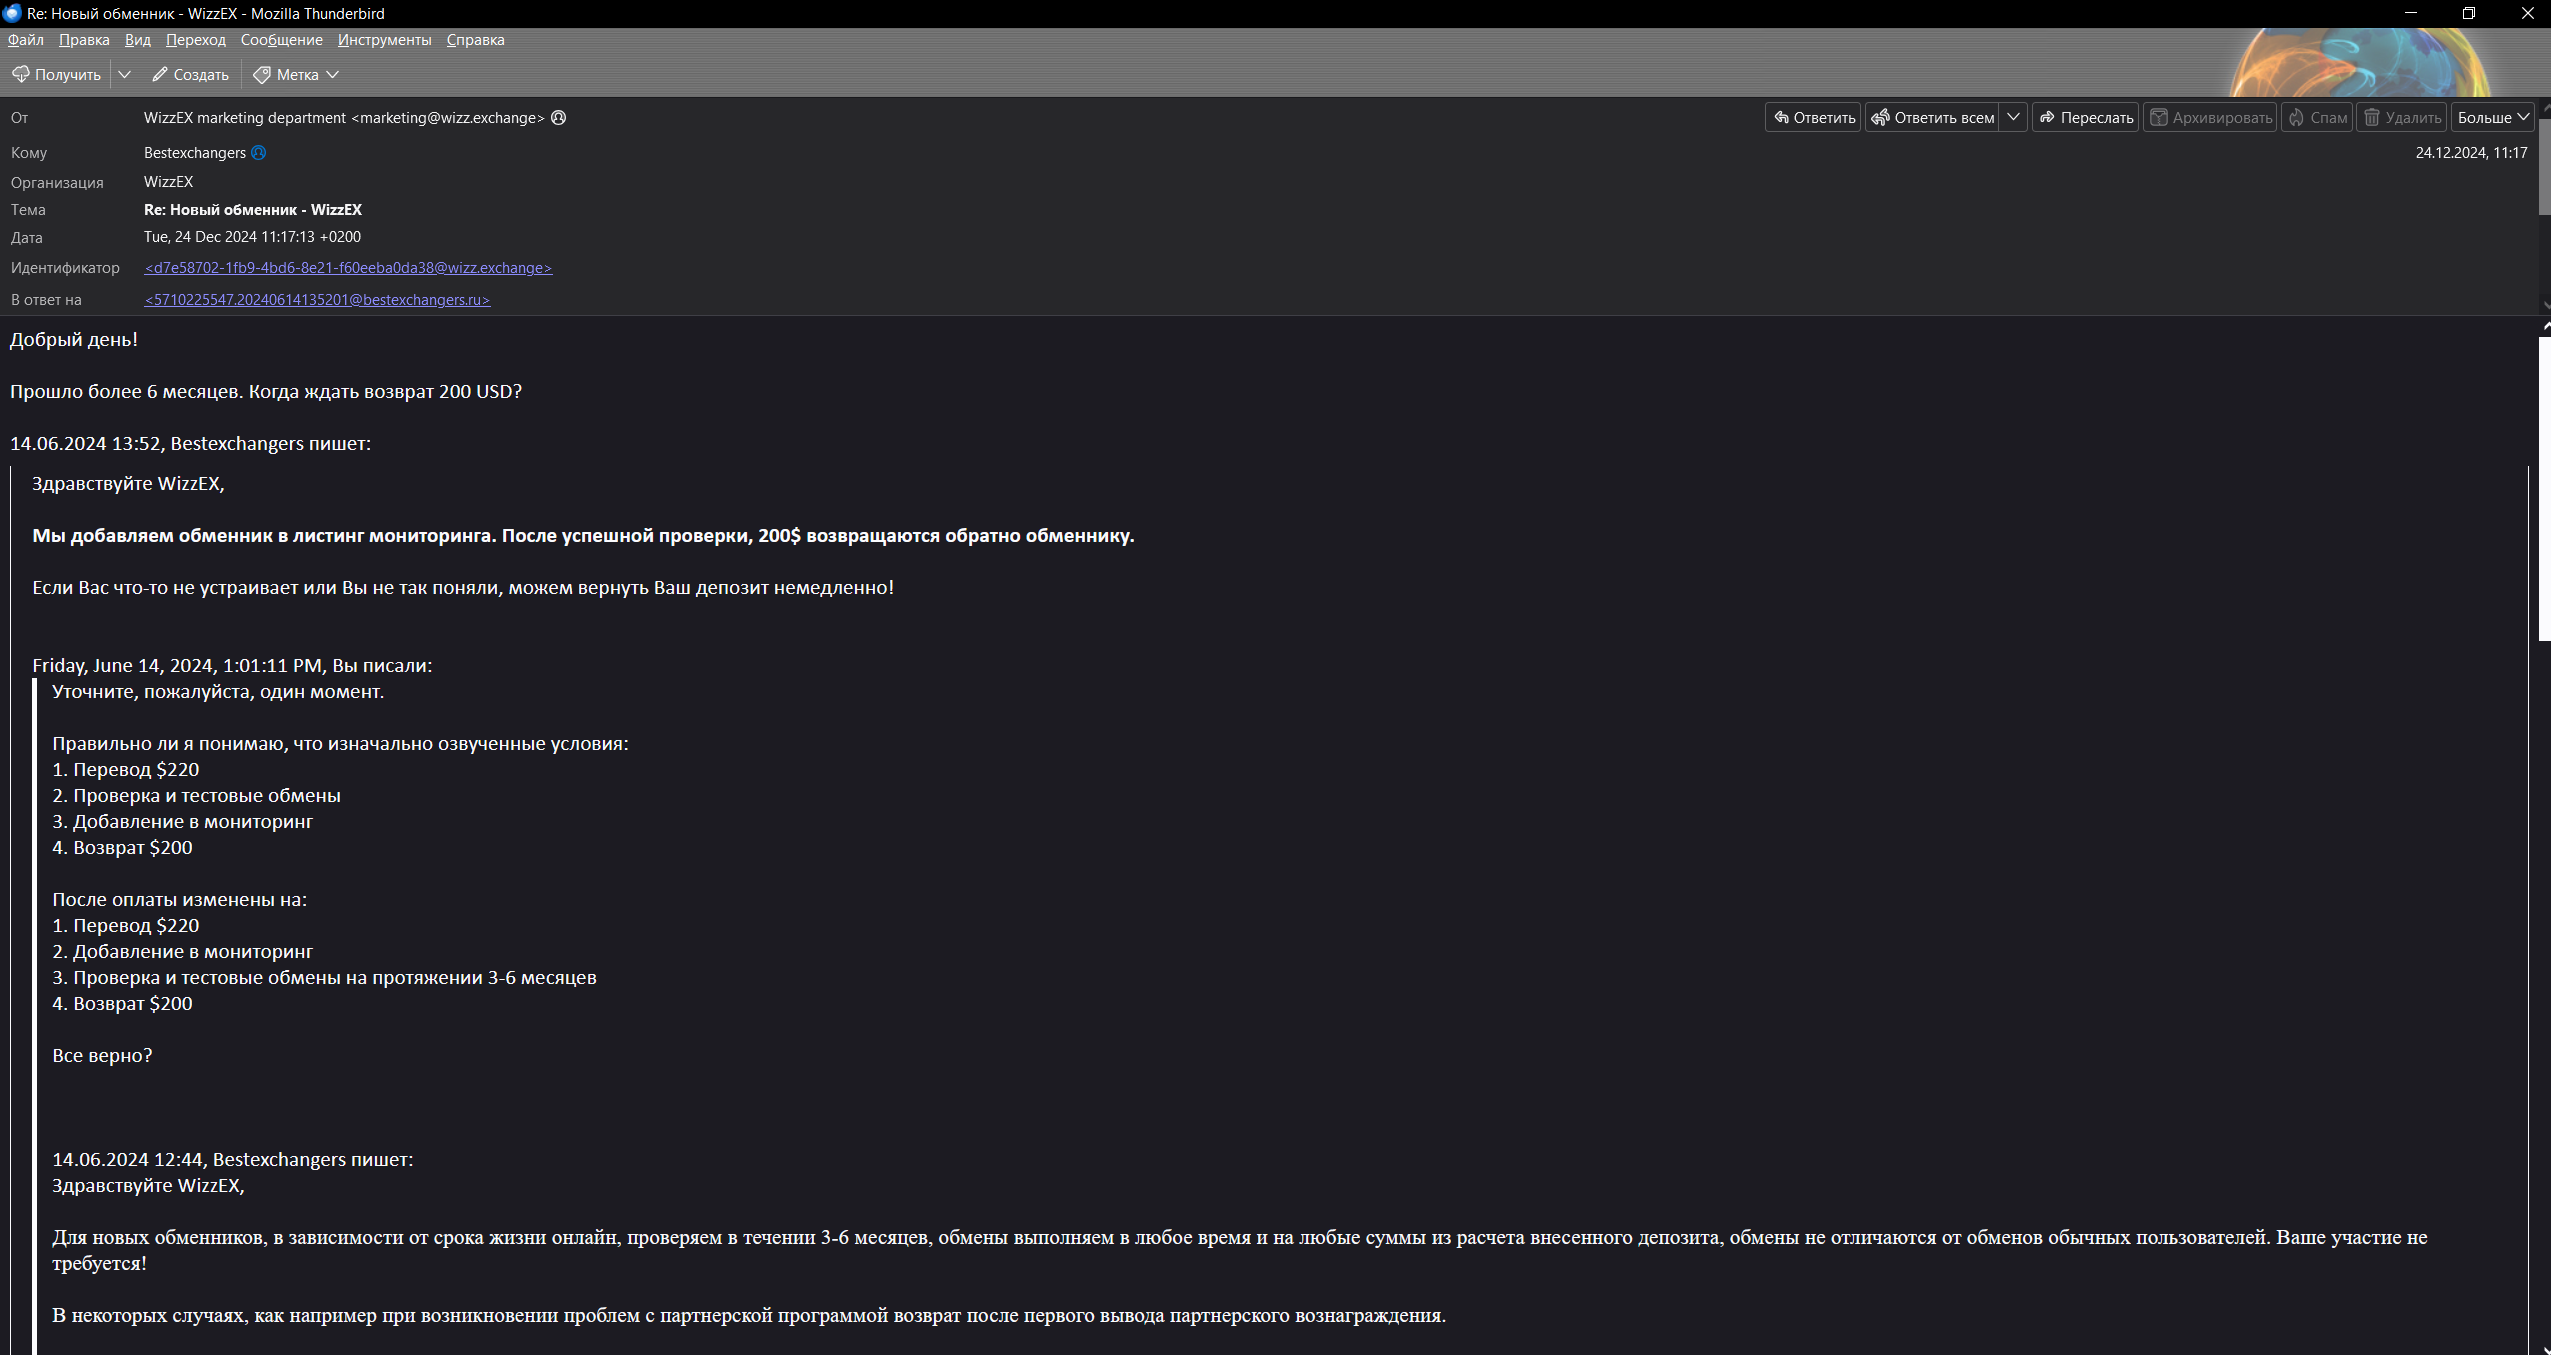This screenshot has height=1355, width=2551.
Task: Click the line Когда ждать возврат 200 USD?
Action: [385, 392]
